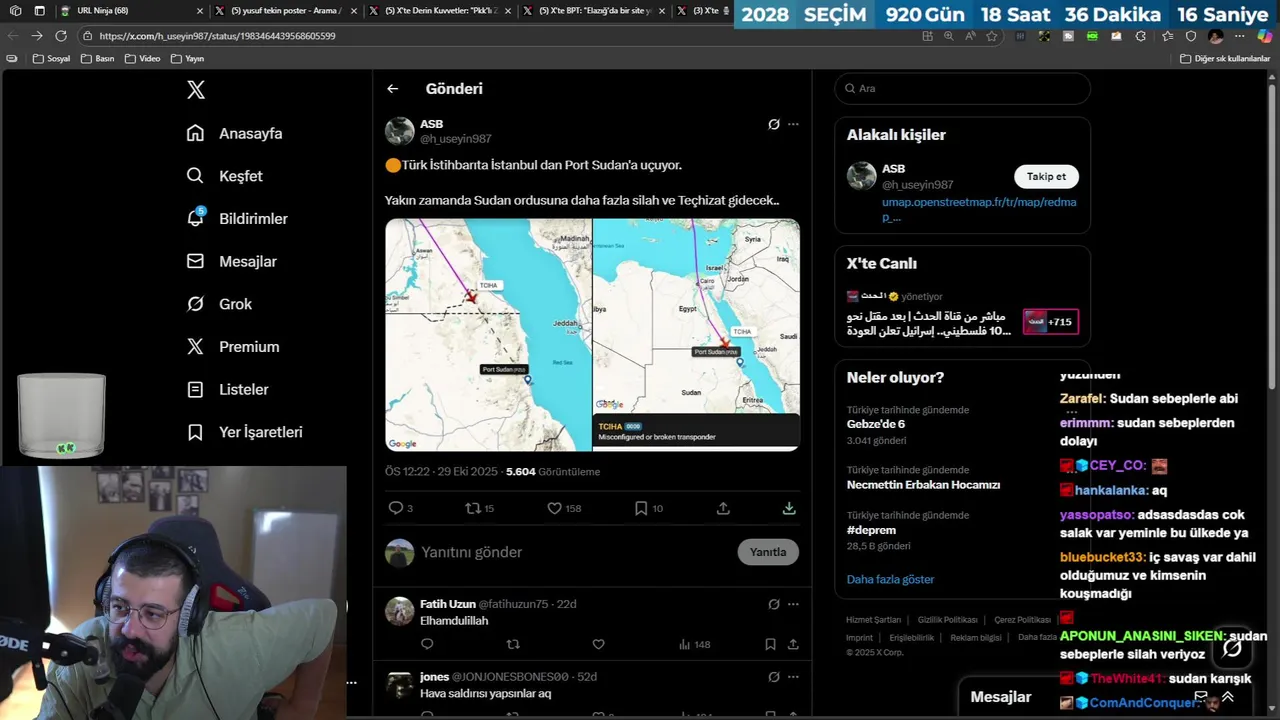Open Fatih Uzun's profile name

pyautogui.click(x=448, y=604)
